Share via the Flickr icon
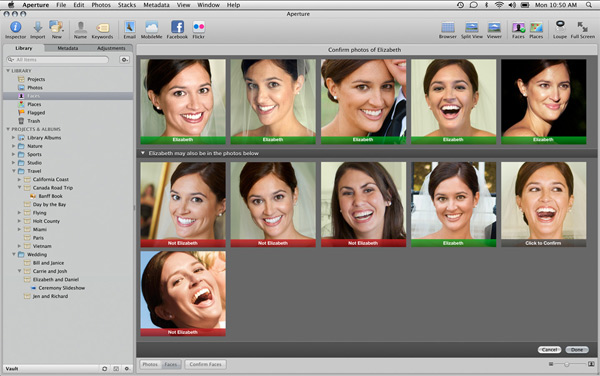The width and height of the screenshot is (600, 376). tap(199, 27)
